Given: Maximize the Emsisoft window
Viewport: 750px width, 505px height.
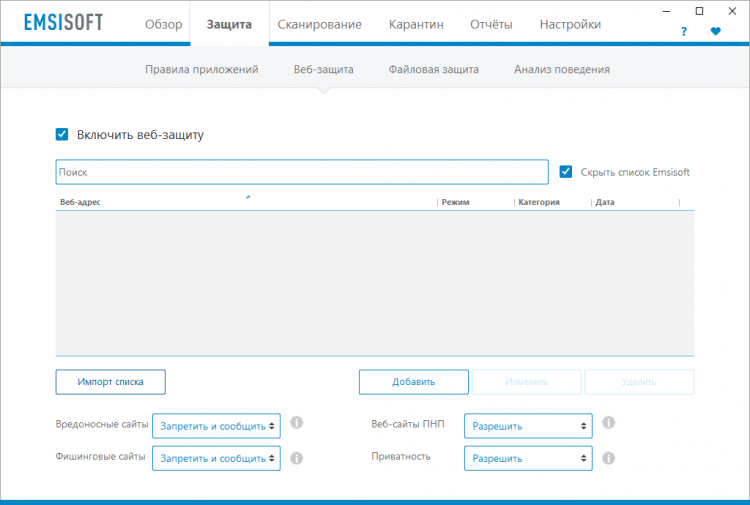Looking at the screenshot, I should 699,11.
